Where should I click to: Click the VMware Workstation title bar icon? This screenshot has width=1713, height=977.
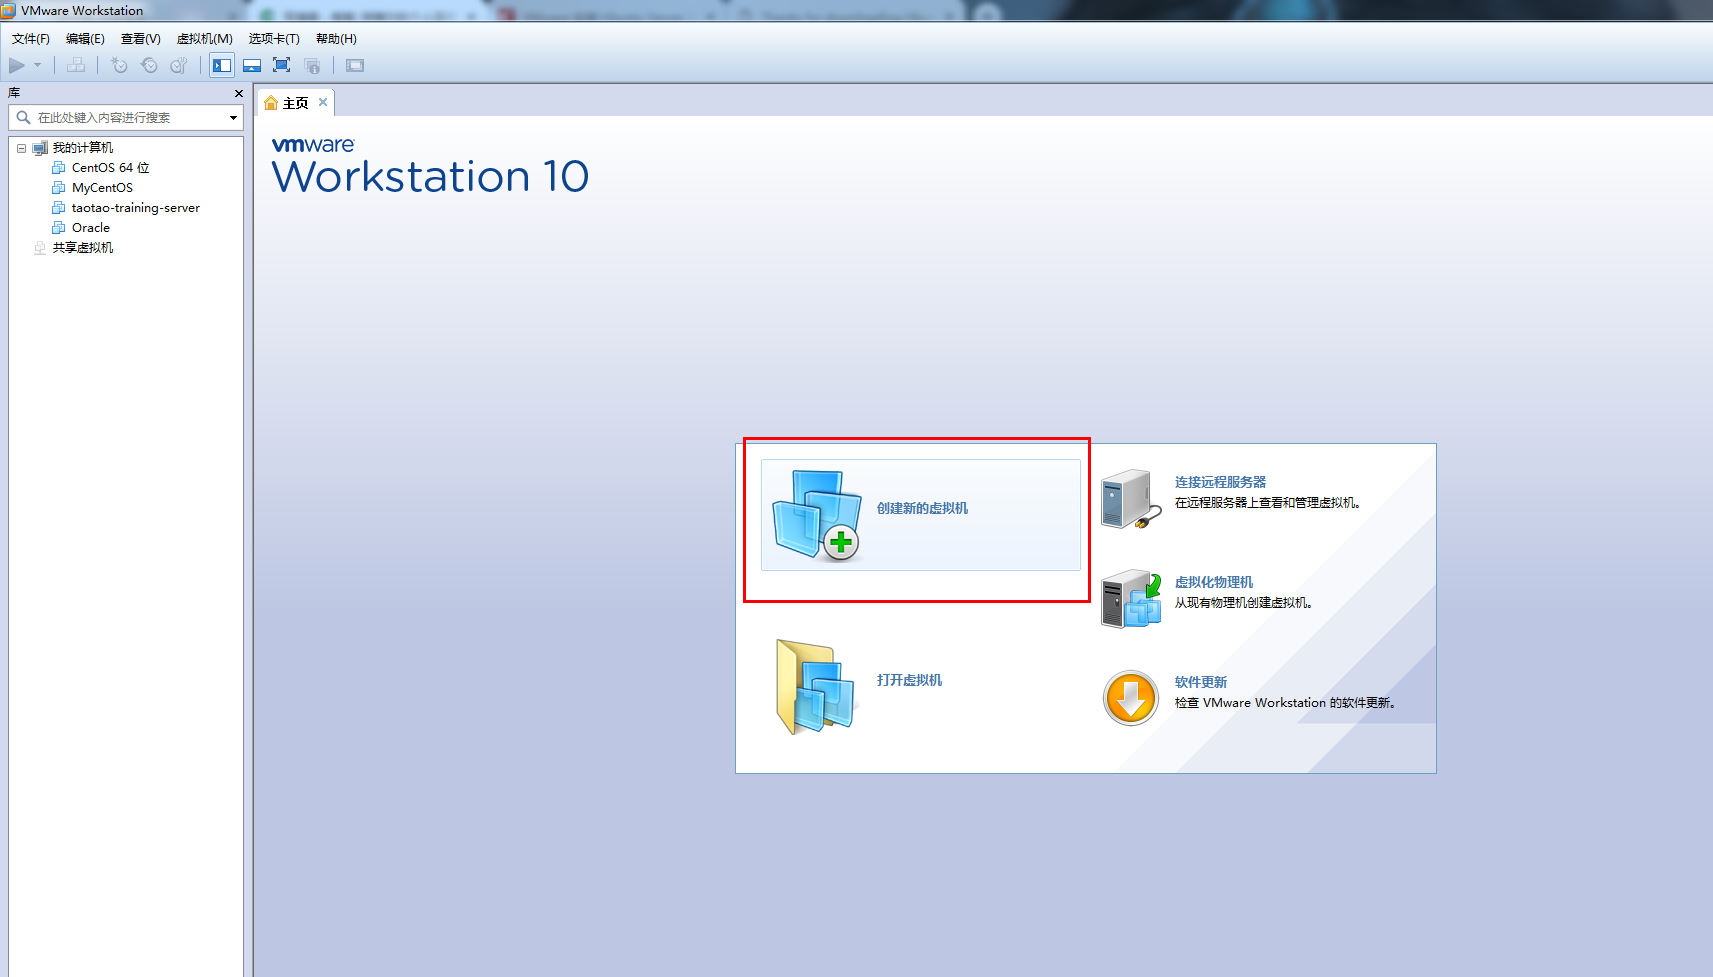pyautogui.click(x=9, y=10)
